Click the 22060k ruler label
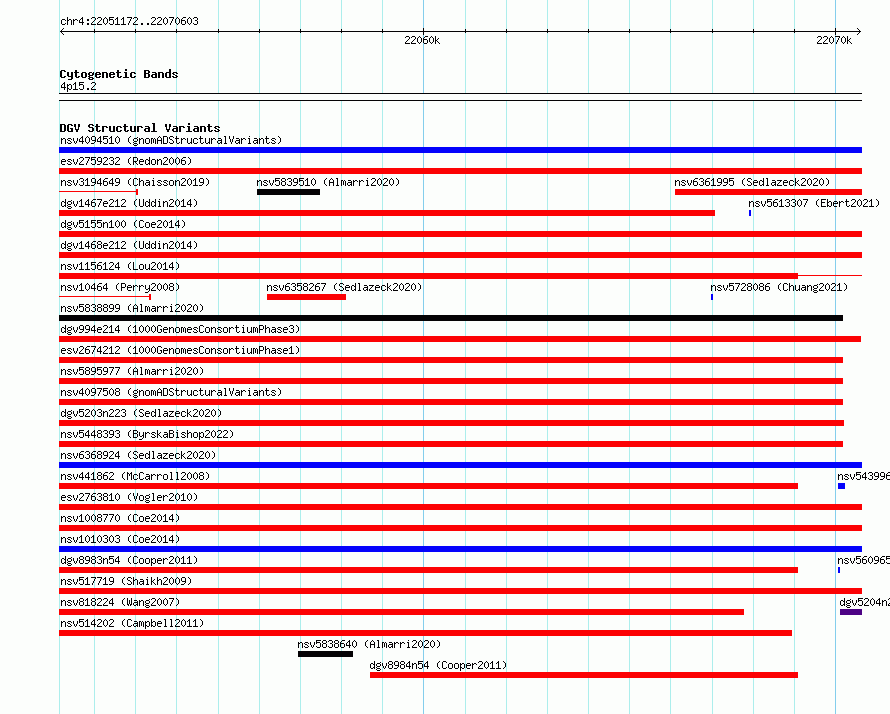The width and height of the screenshot is (890, 714). tap(422, 40)
